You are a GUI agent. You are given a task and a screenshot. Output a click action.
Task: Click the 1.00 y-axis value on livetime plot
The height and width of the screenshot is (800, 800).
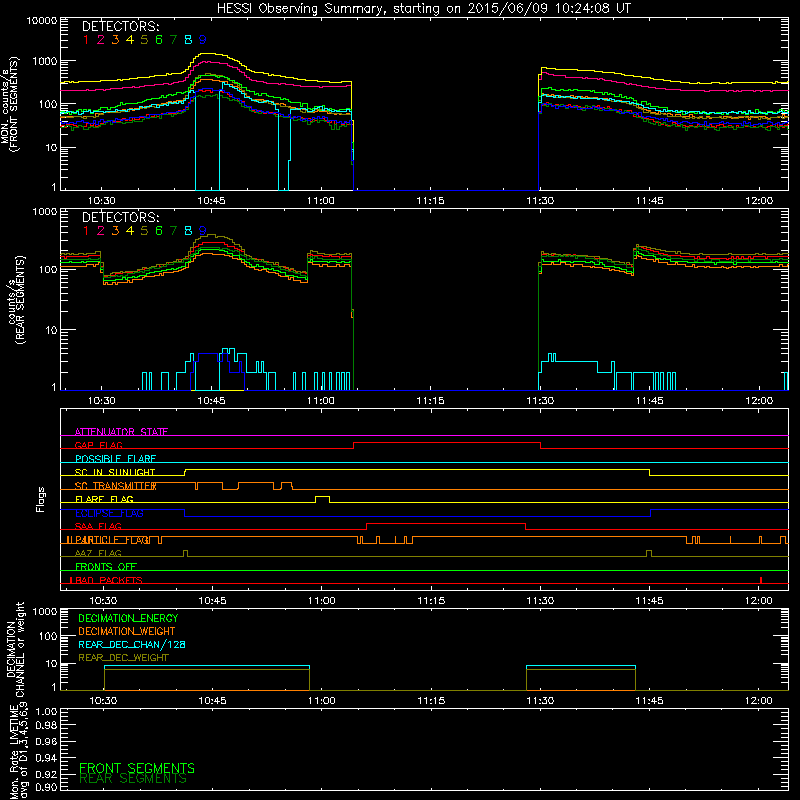46,711
